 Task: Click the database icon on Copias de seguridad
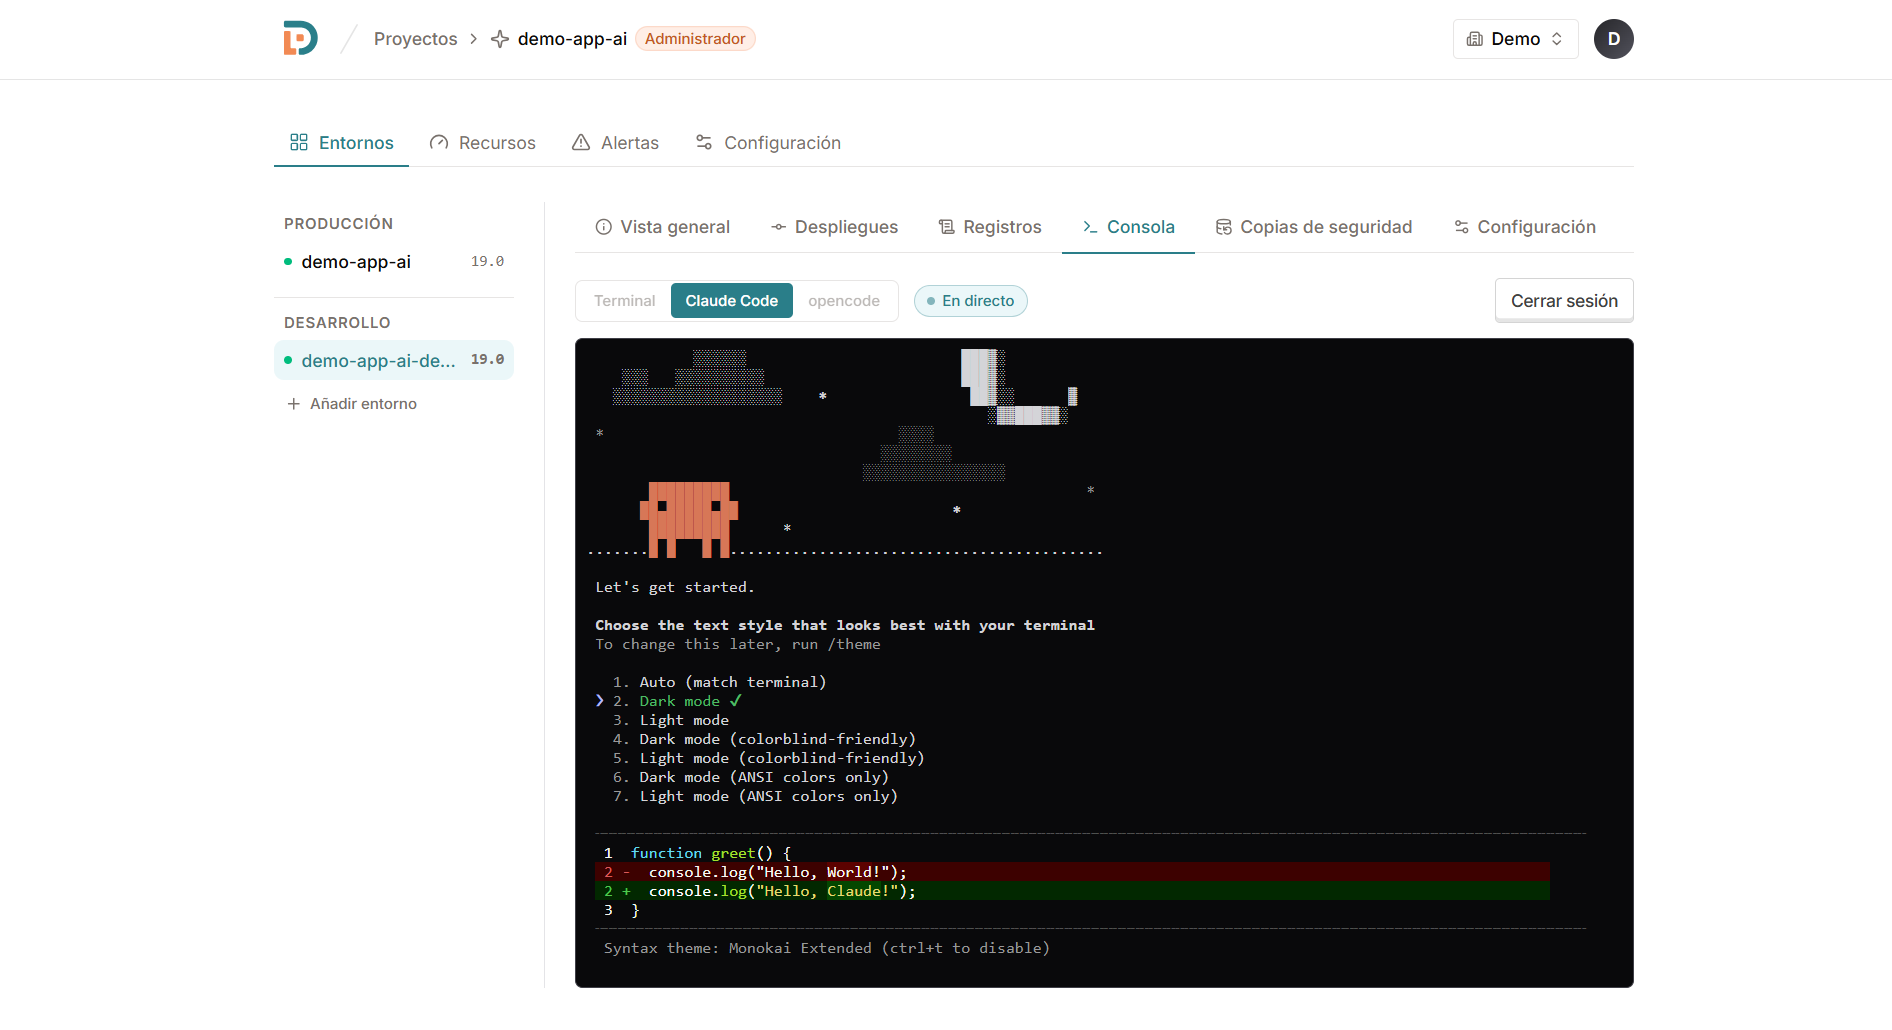pyautogui.click(x=1224, y=227)
